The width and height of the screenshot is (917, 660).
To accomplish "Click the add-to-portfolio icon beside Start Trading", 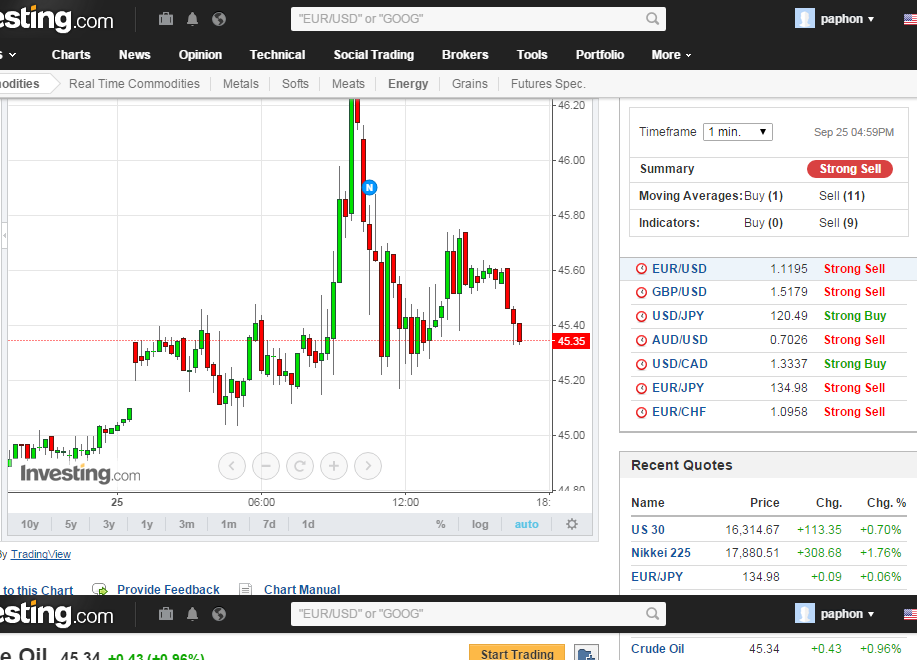I will (x=587, y=653).
